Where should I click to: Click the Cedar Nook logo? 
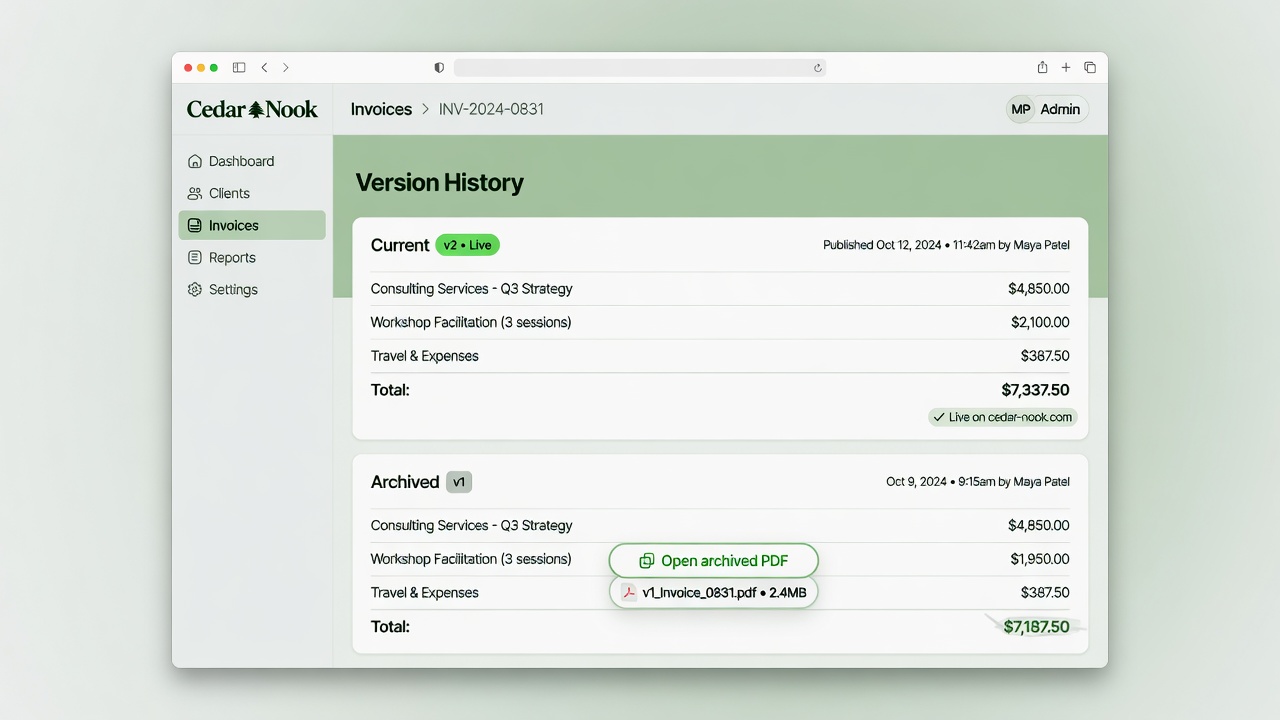252,109
